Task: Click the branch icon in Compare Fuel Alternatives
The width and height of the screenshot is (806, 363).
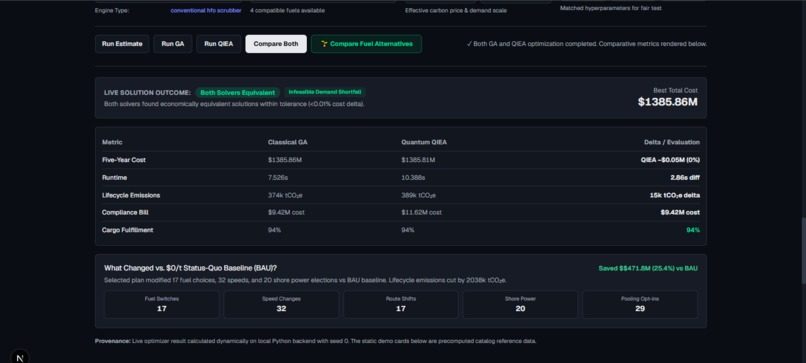Action: pyautogui.click(x=324, y=44)
